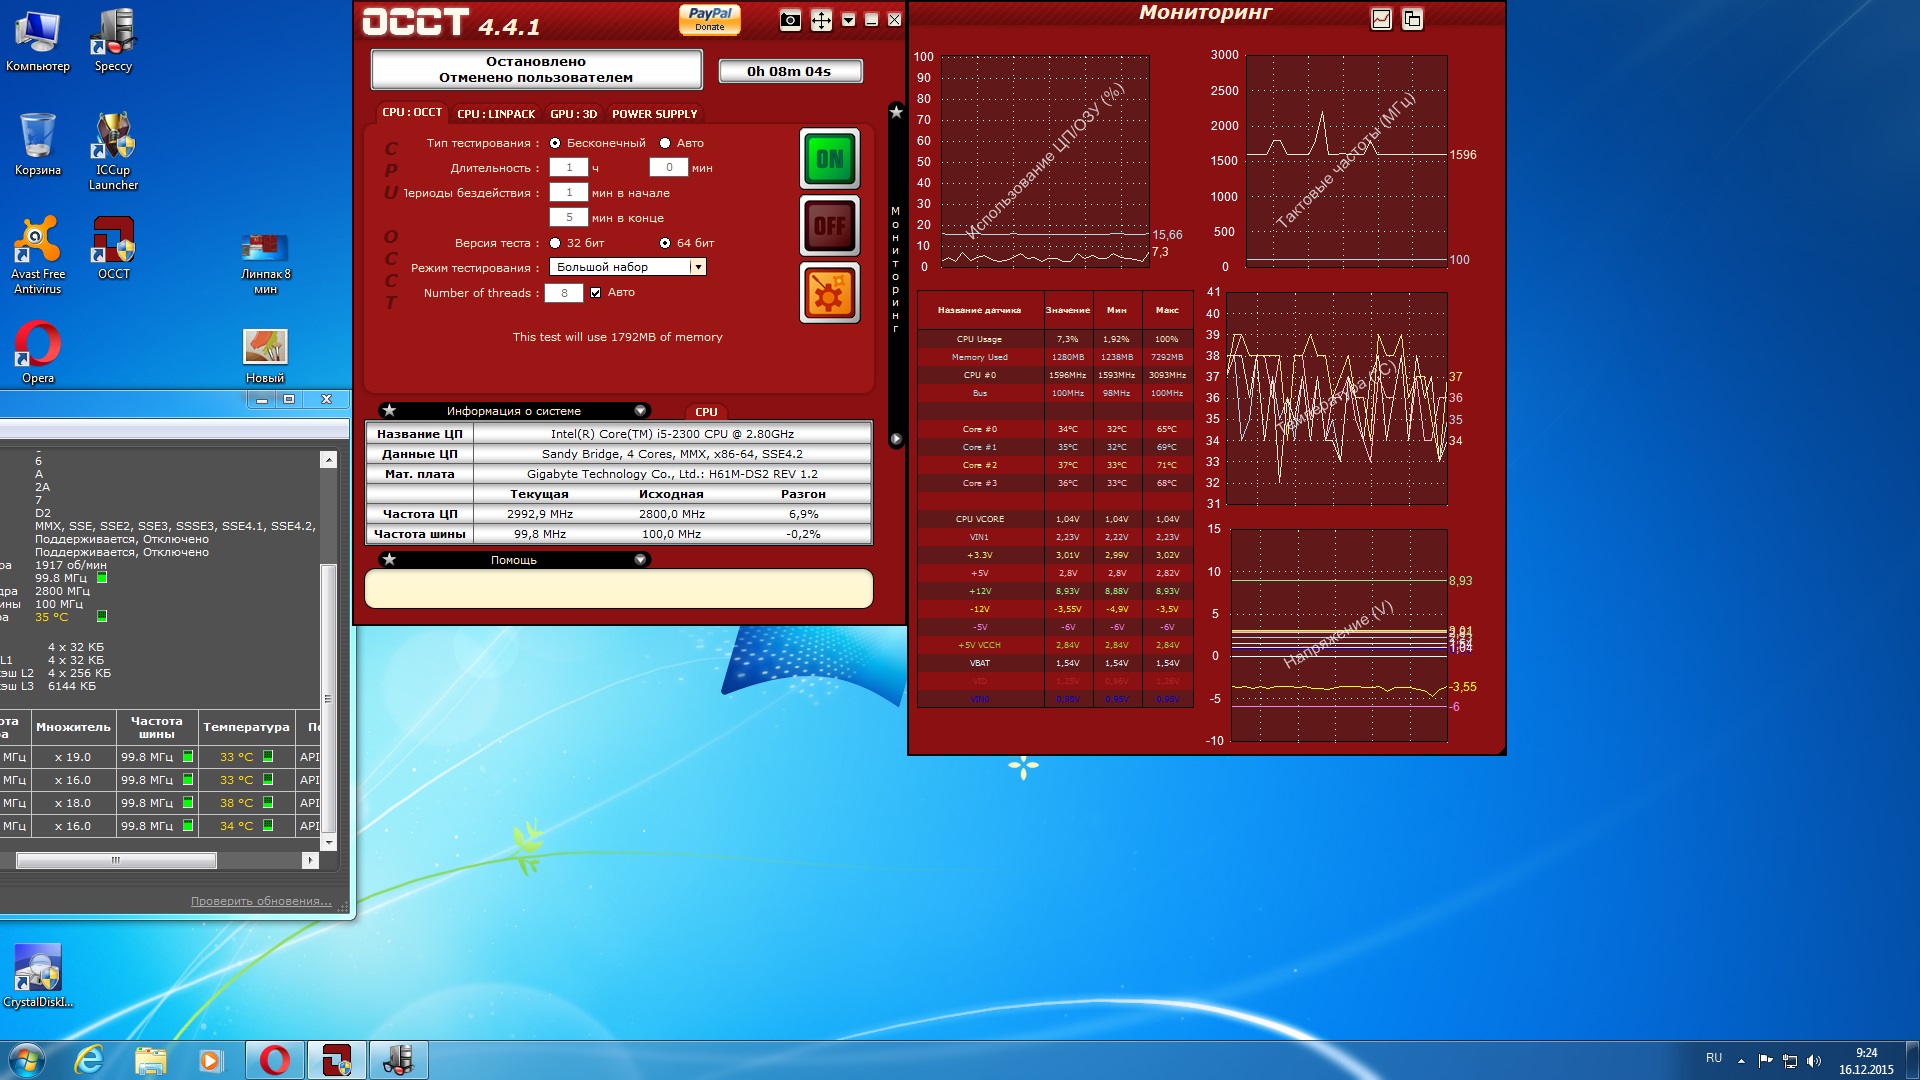Switch to the POWER SUPPLY tab
This screenshot has width=1920, height=1080.
(654, 114)
